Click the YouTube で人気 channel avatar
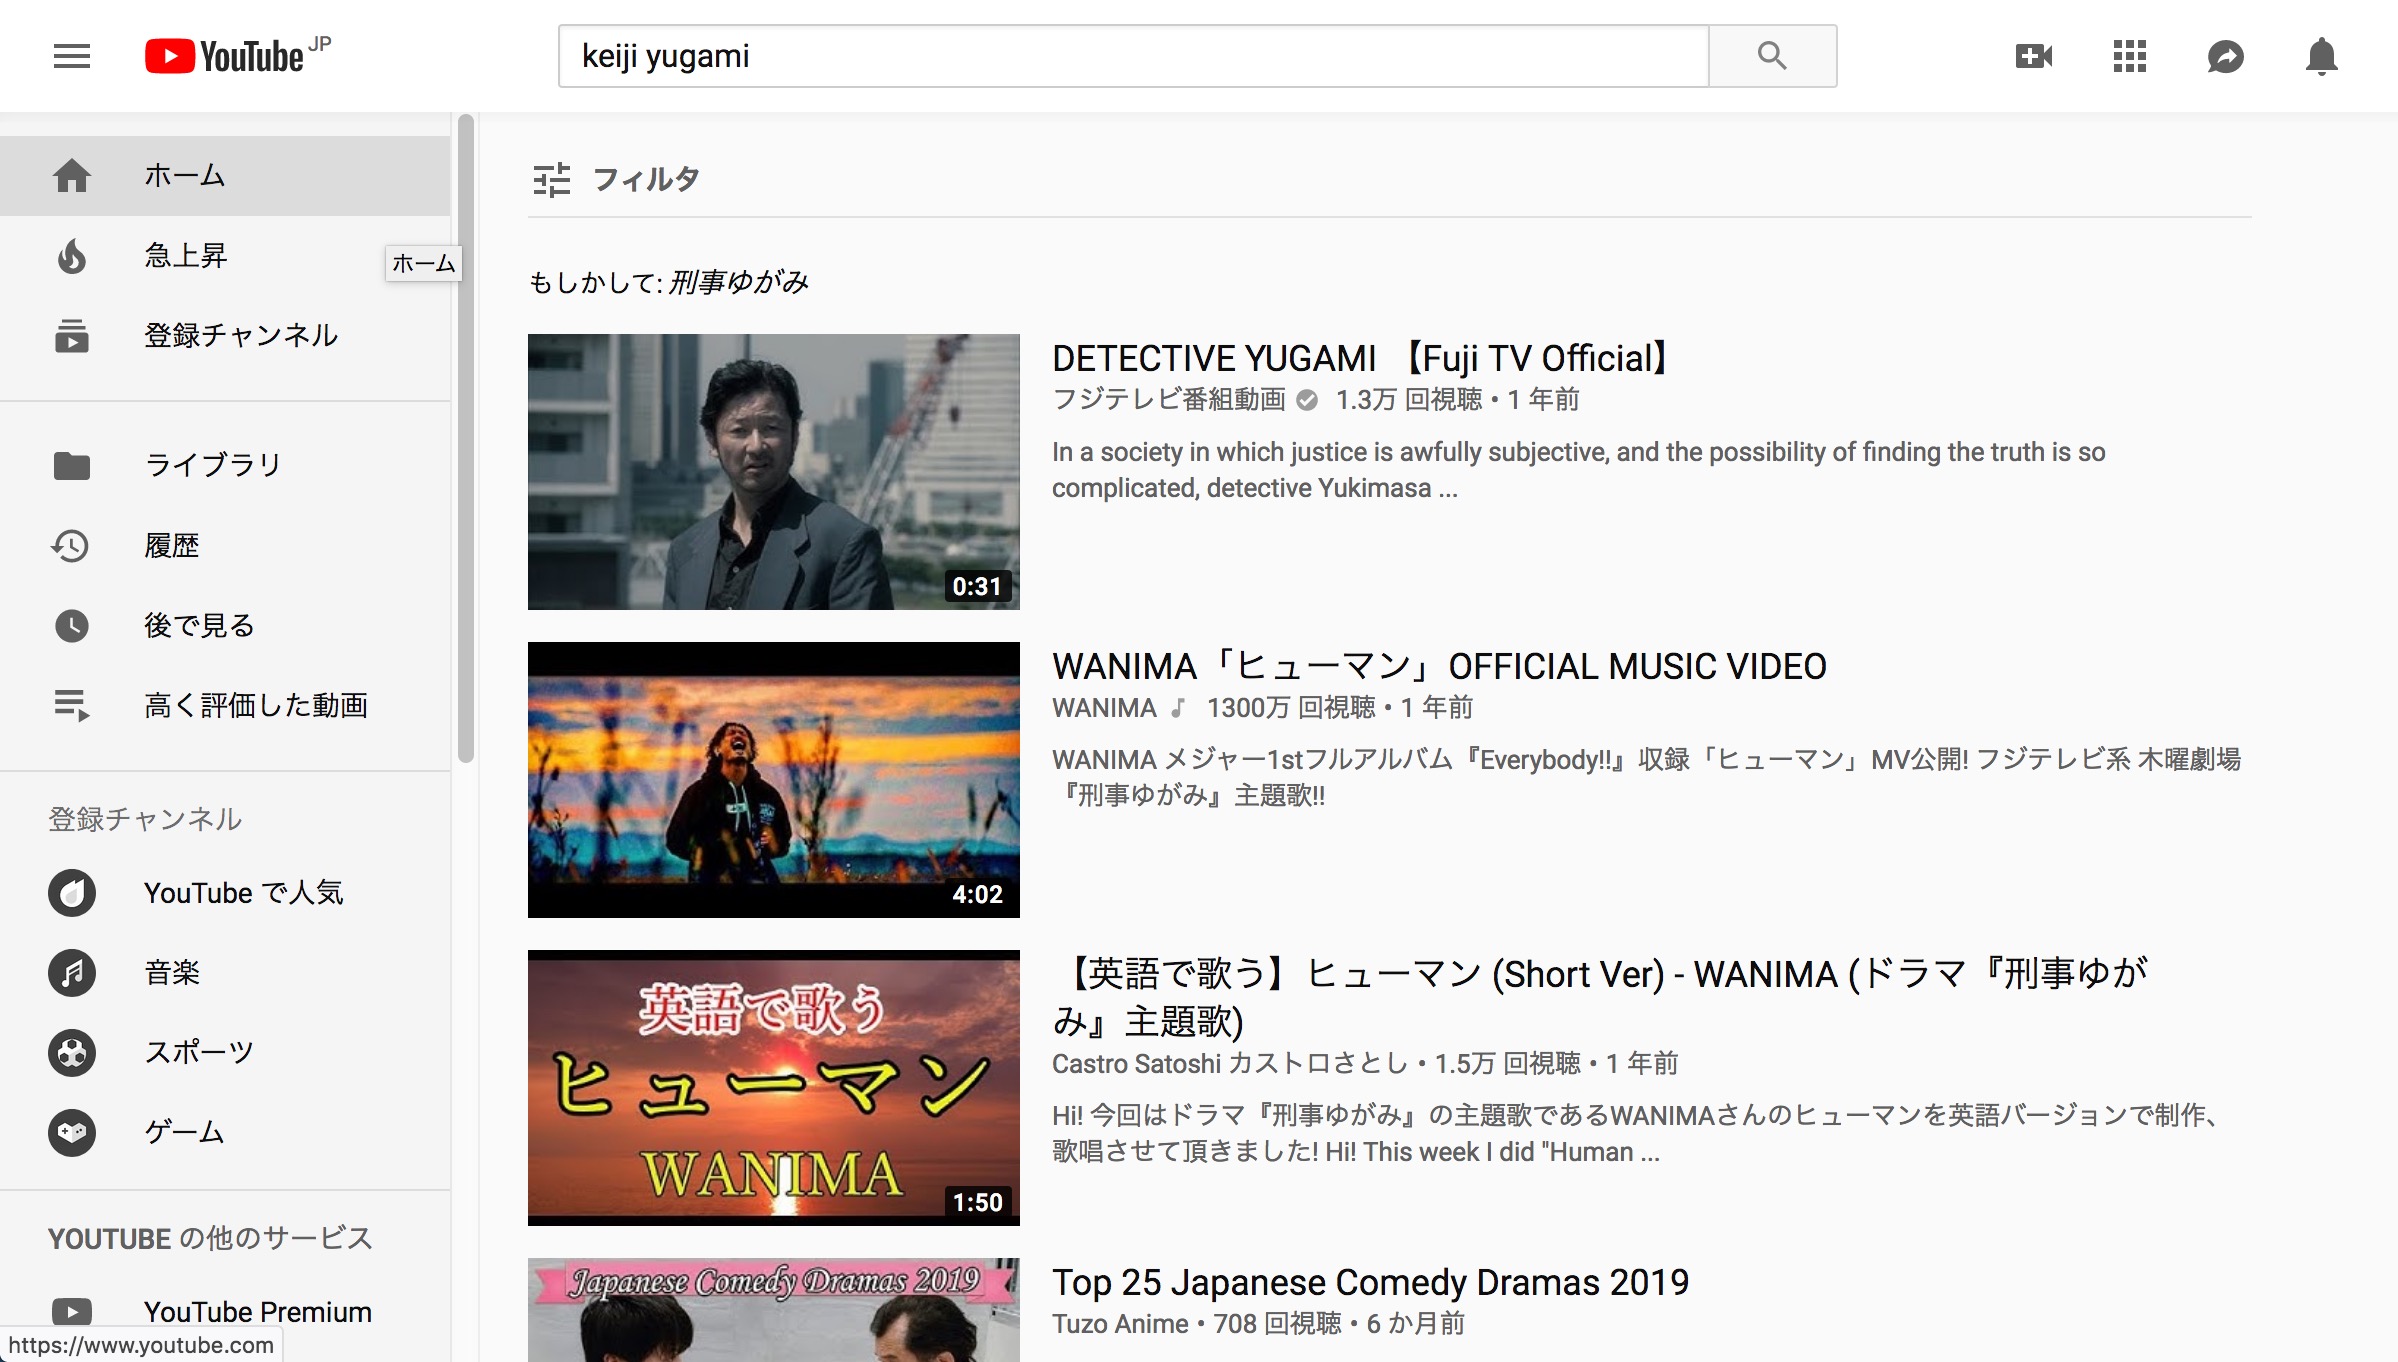2398x1362 pixels. tap(72, 893)
